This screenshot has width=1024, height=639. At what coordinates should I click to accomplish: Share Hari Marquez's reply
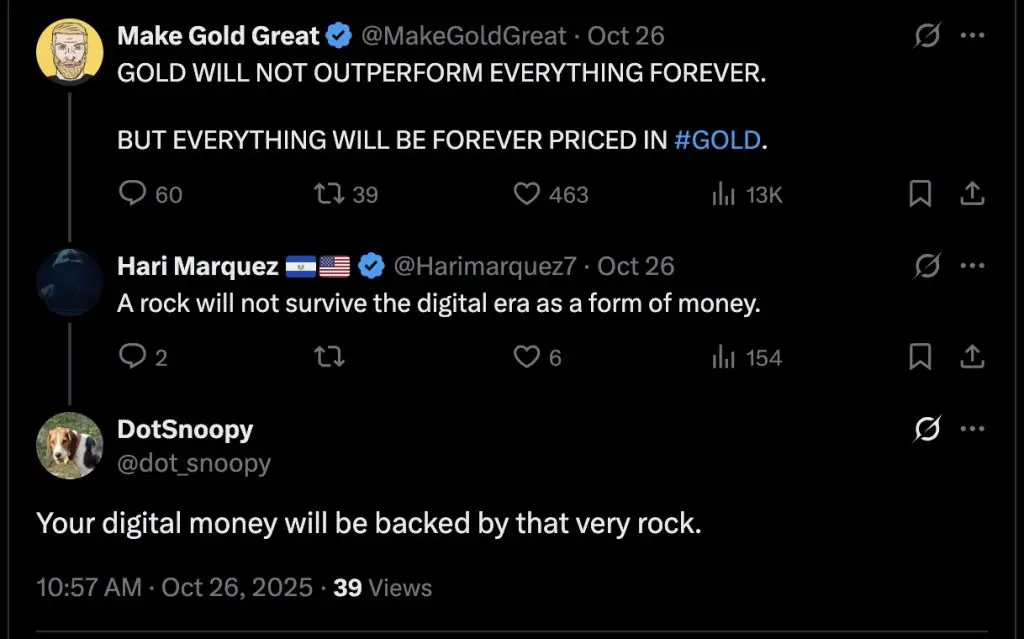[x=972, y=356]
